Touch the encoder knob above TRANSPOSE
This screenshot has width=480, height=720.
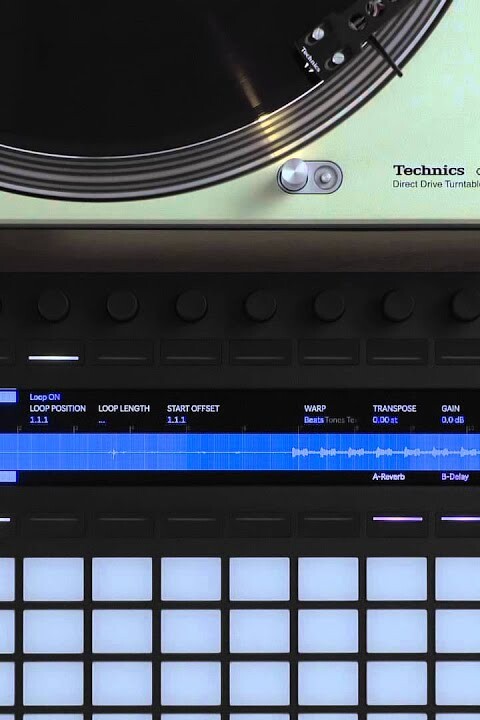(398, 305)
